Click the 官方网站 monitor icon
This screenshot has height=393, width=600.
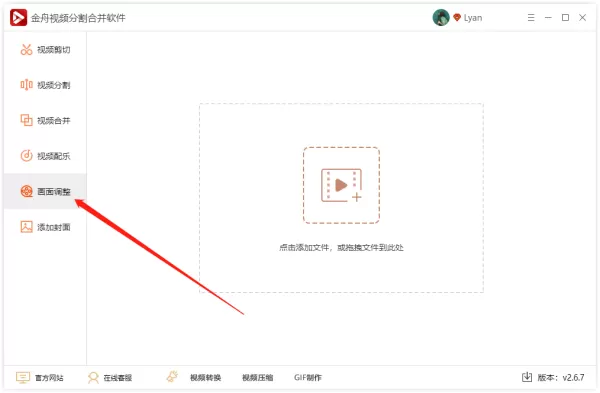[x=23, y=377]
